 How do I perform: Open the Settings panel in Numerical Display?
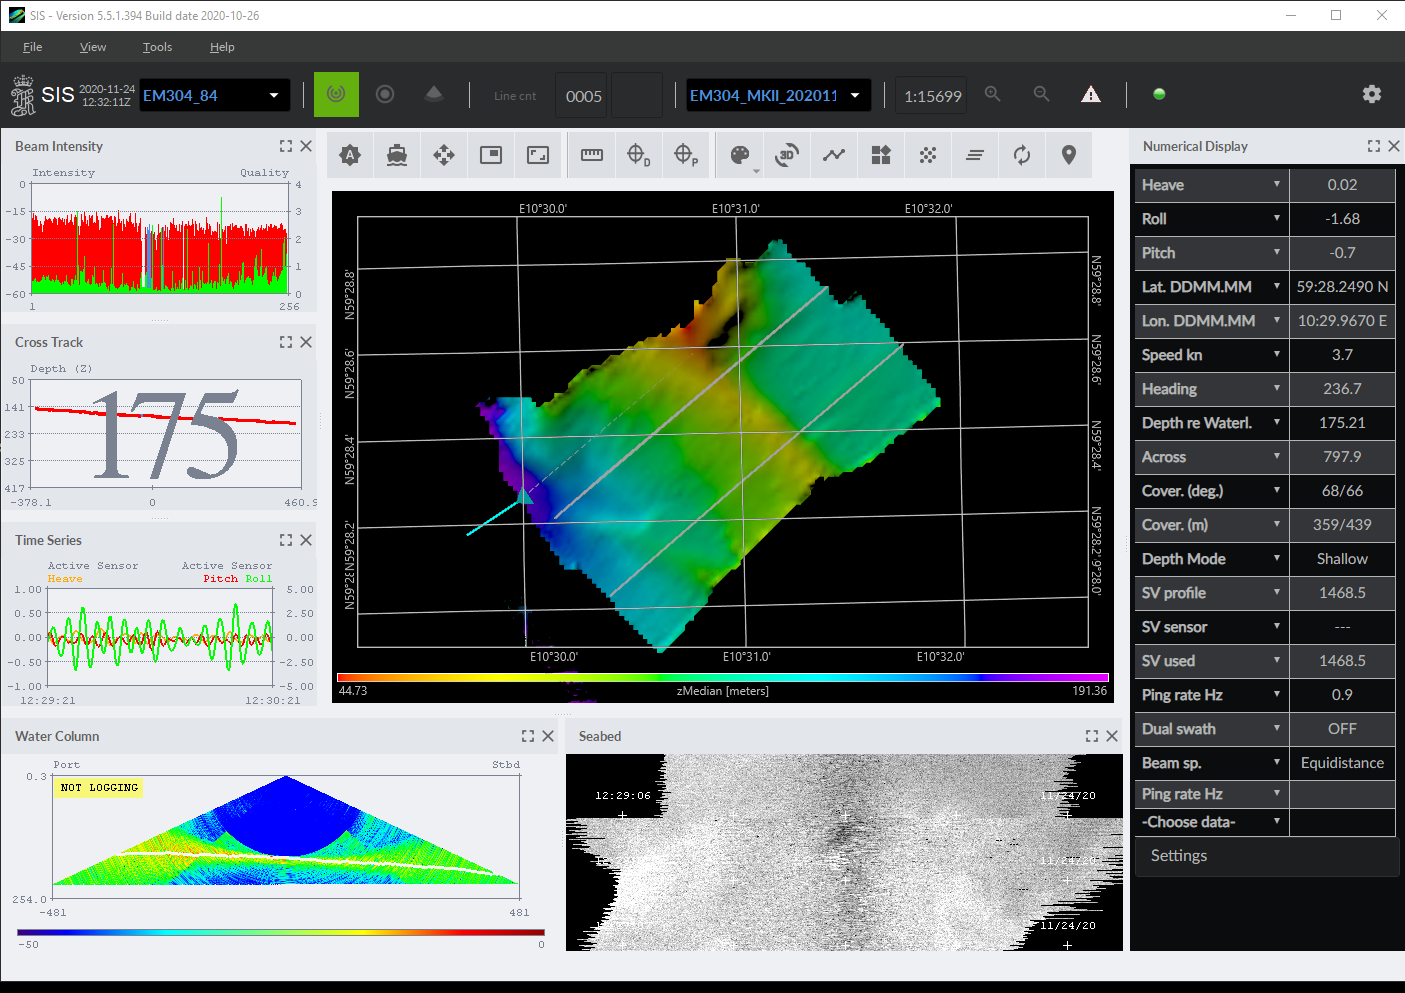point(1178,855)
